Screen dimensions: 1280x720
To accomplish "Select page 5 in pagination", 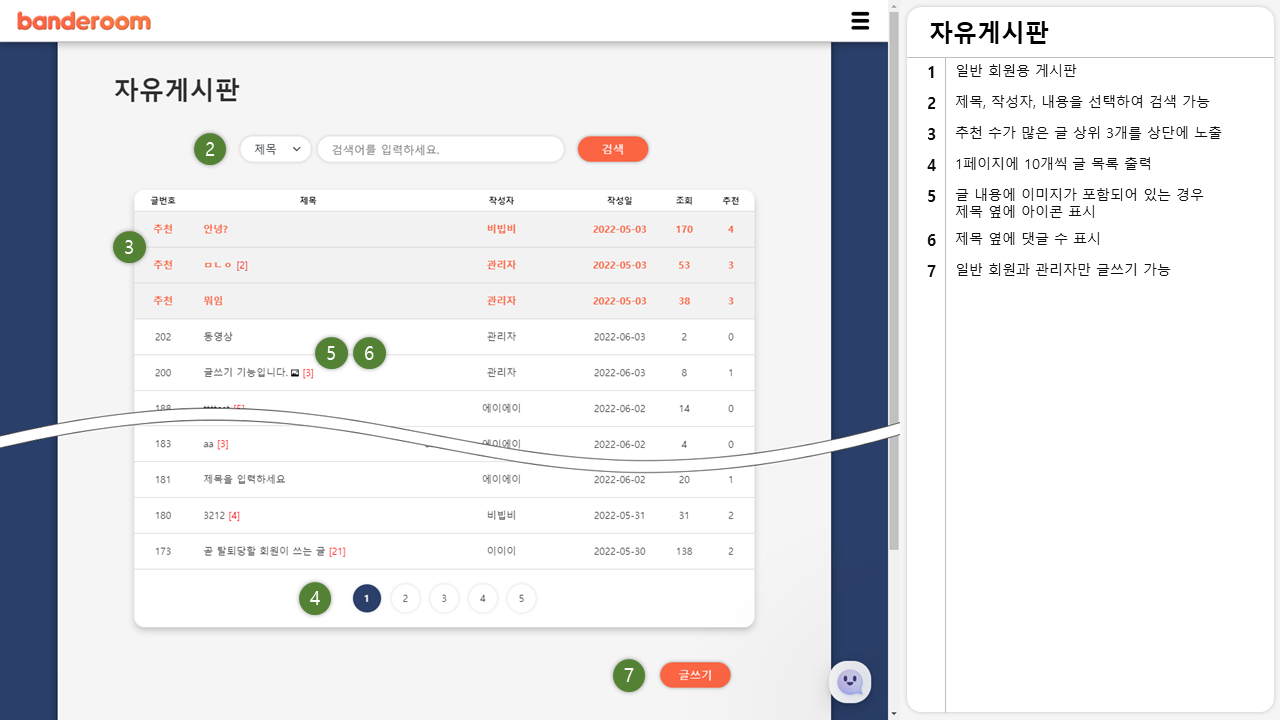I will pyautogui.click(x=521, y=598).
